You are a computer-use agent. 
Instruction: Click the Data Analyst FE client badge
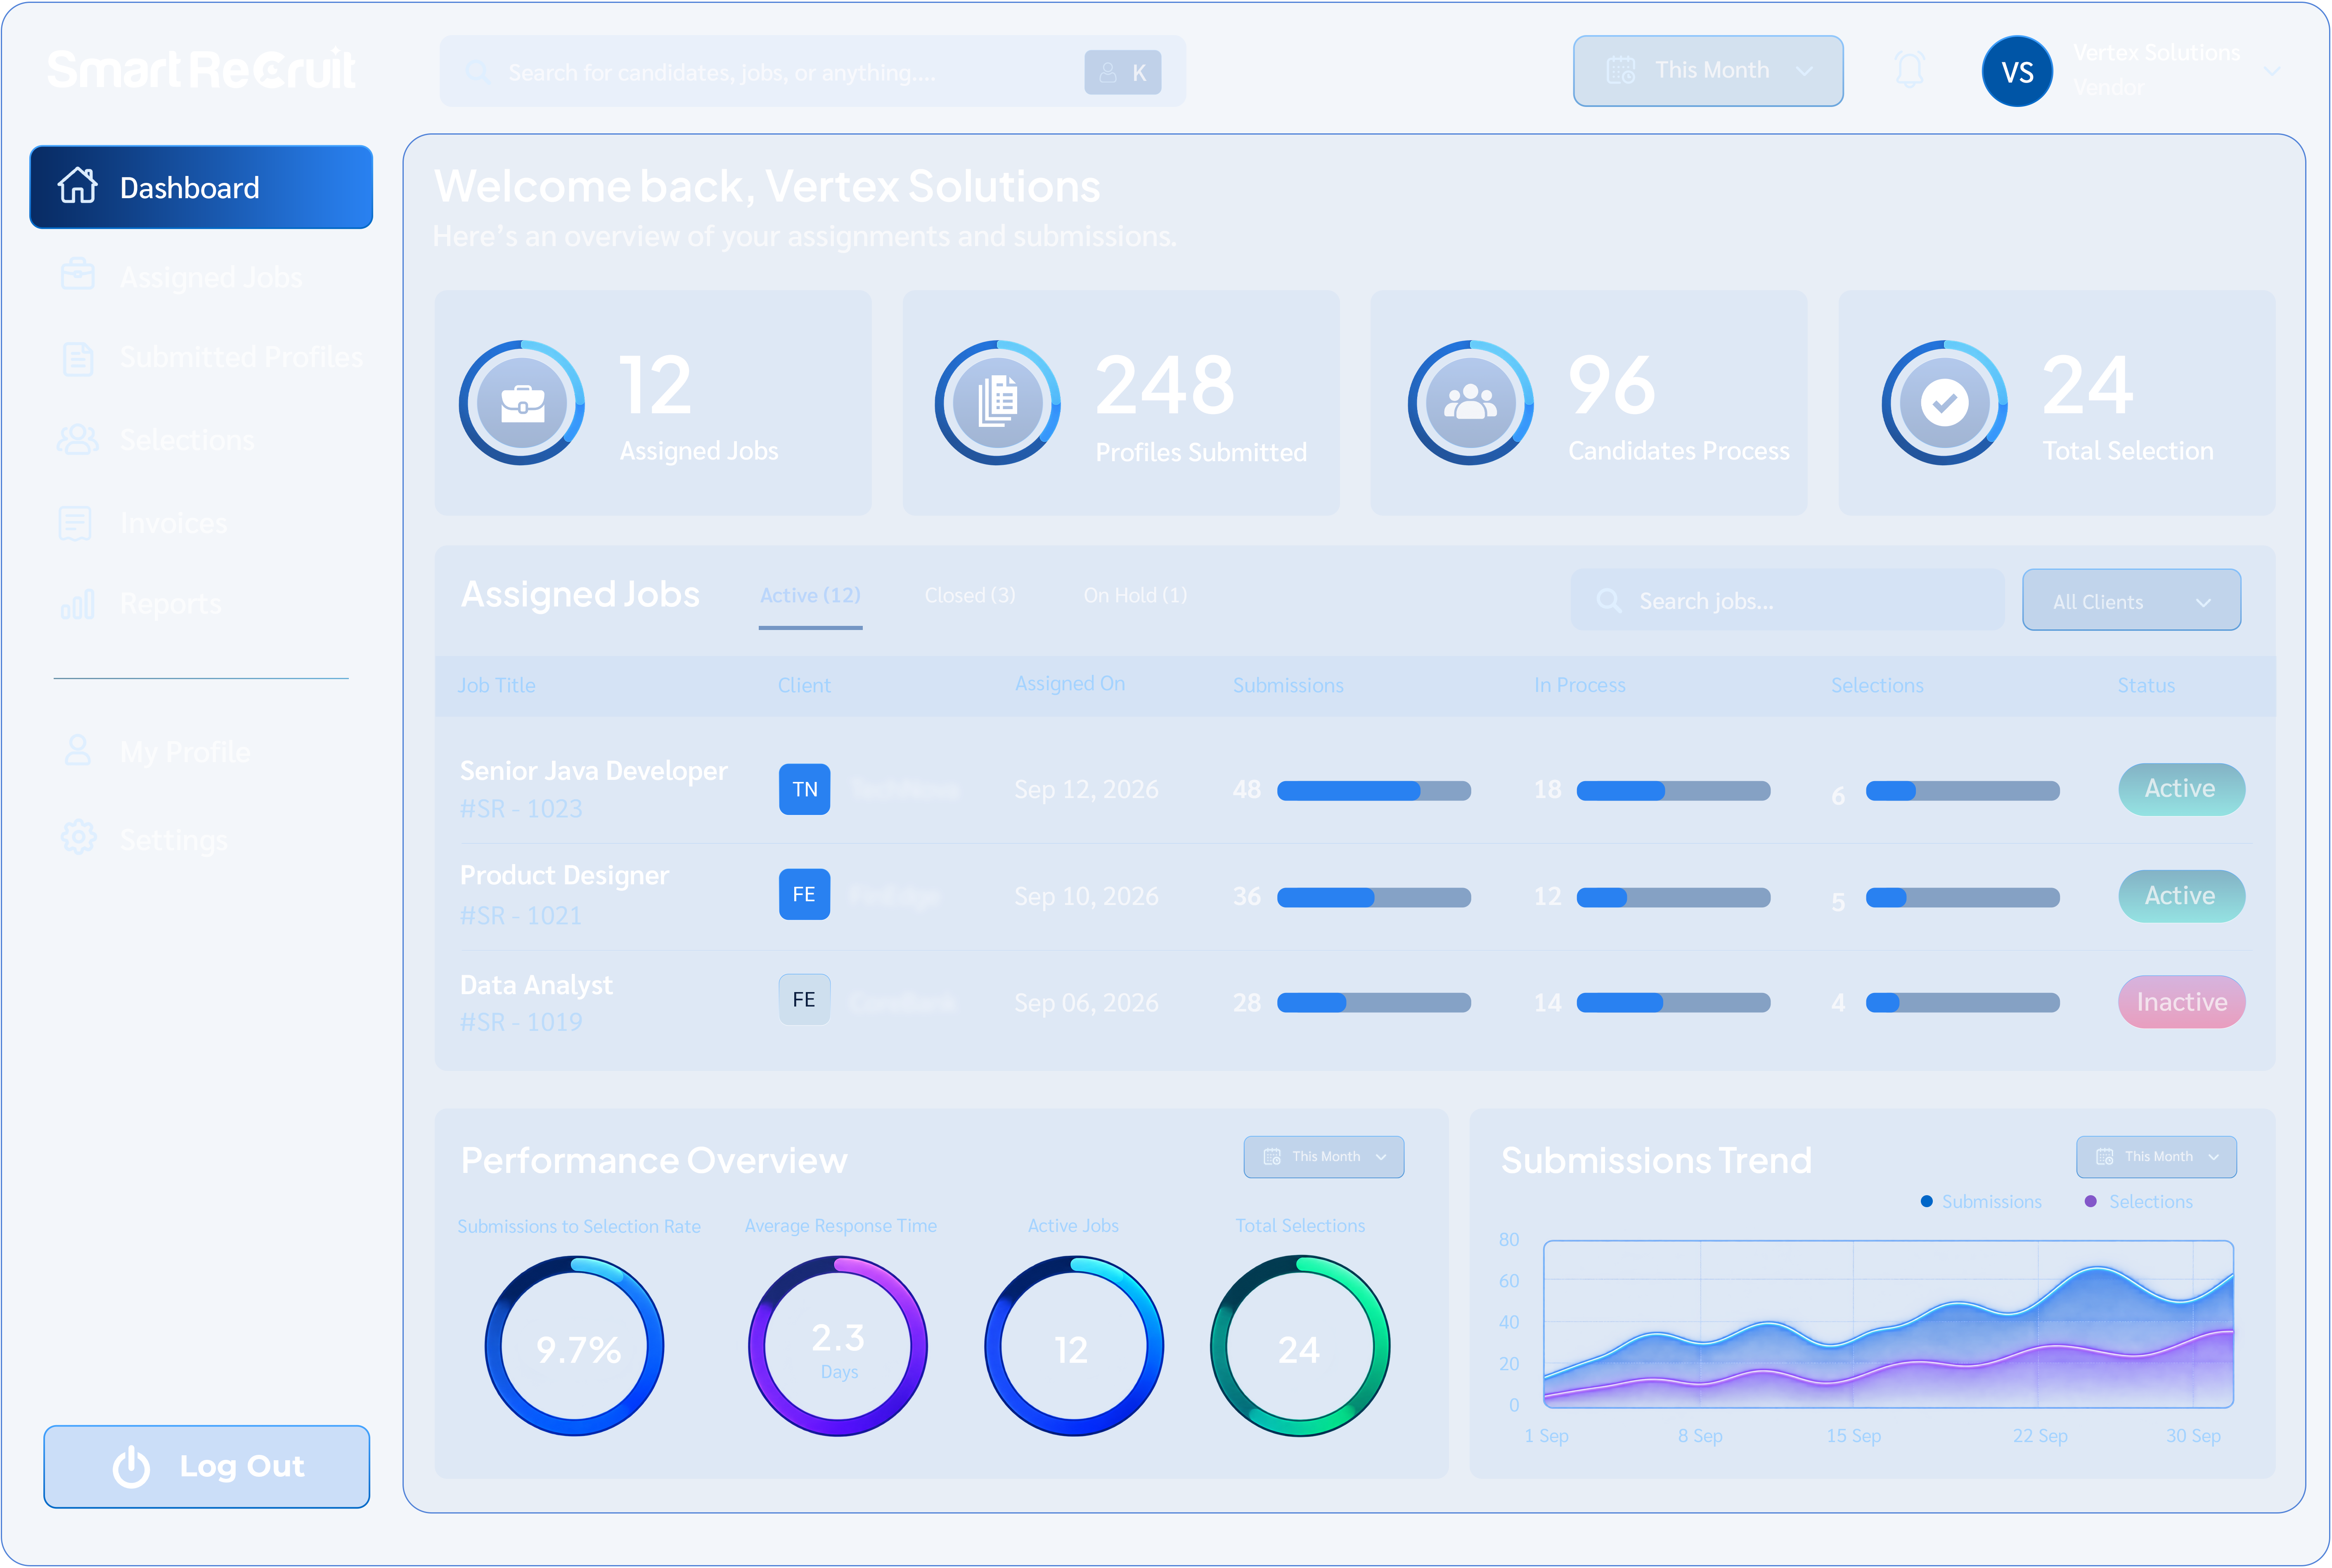(x=804, y=999)
